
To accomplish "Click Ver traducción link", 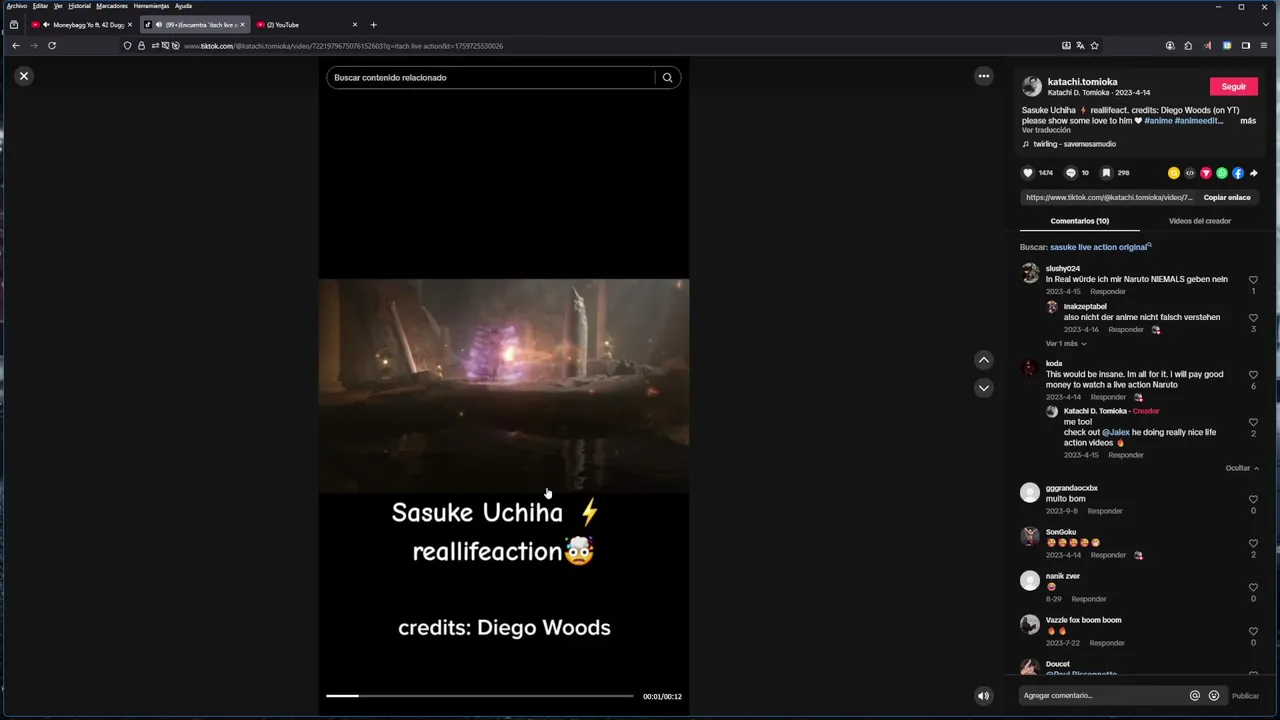I will tap(1046, 130).
